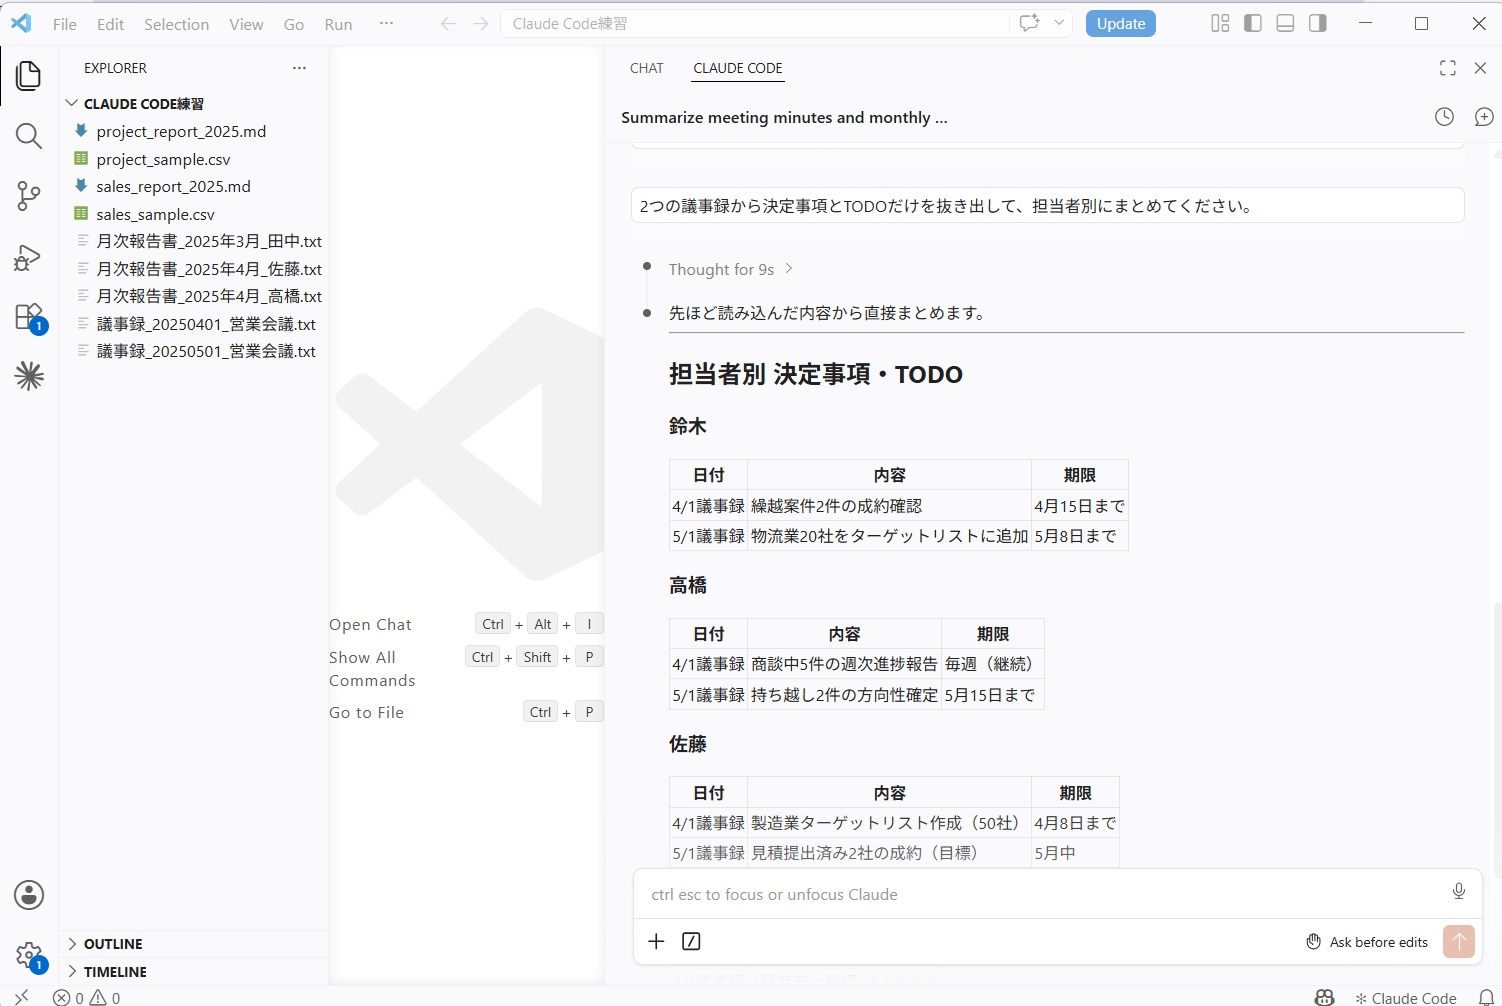Collapse the CLAUDE CODE練習 folder
This screenshot has height=1006, width=1502.
(x=143, y=104)
